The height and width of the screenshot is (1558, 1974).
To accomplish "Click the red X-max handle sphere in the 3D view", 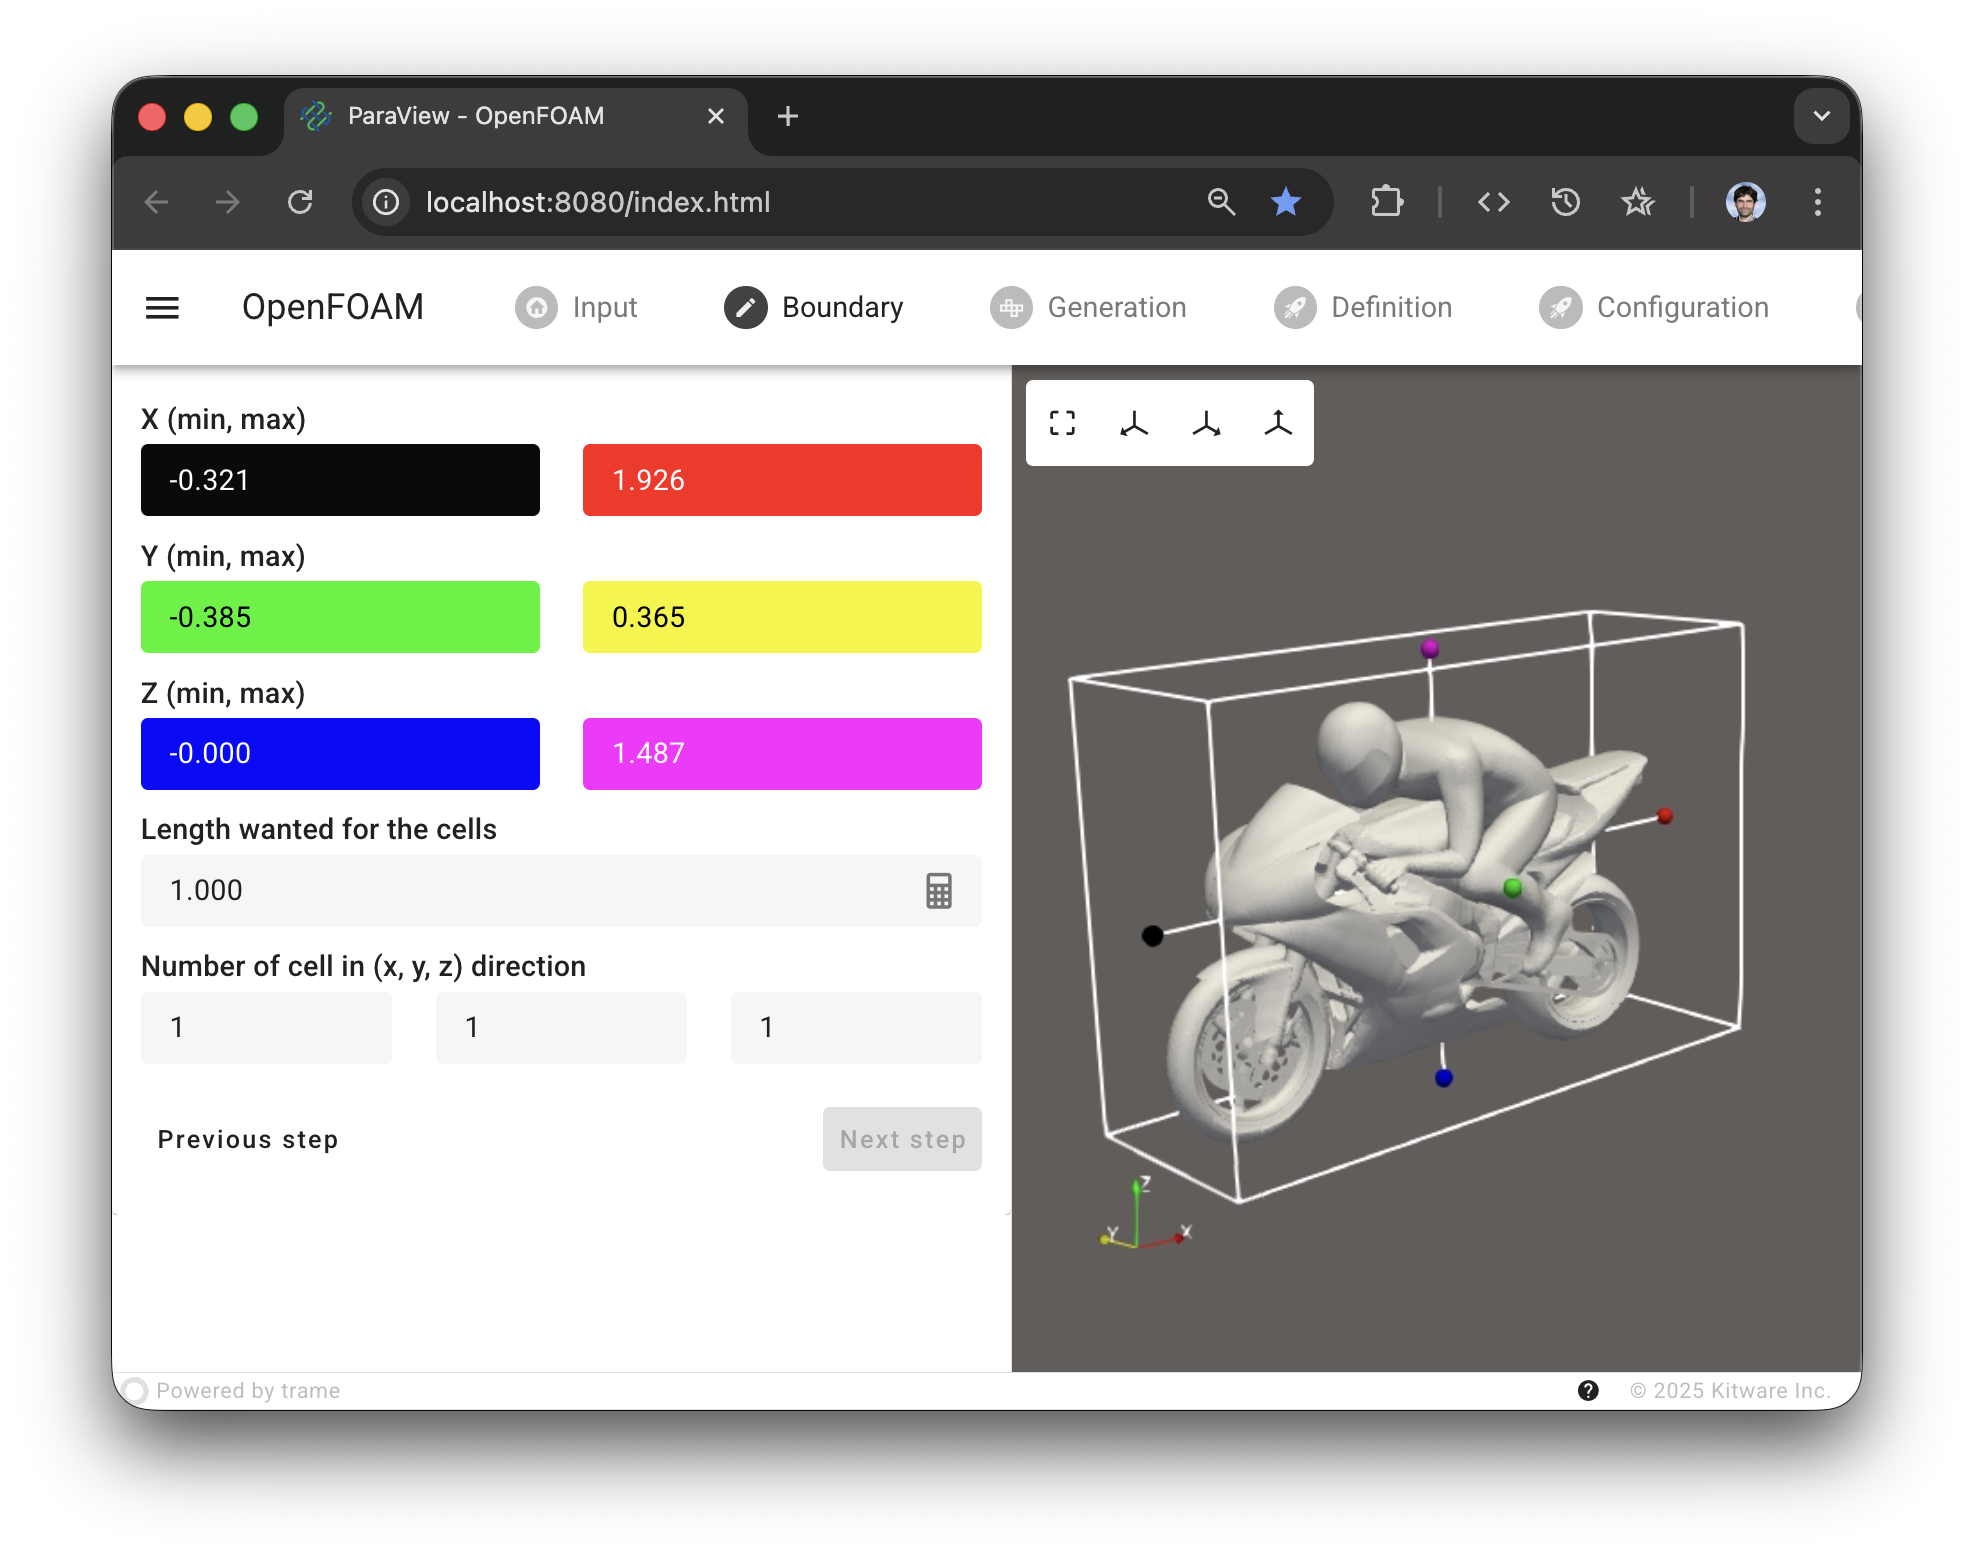I will pyautogui.click(x=1665, y=816).
